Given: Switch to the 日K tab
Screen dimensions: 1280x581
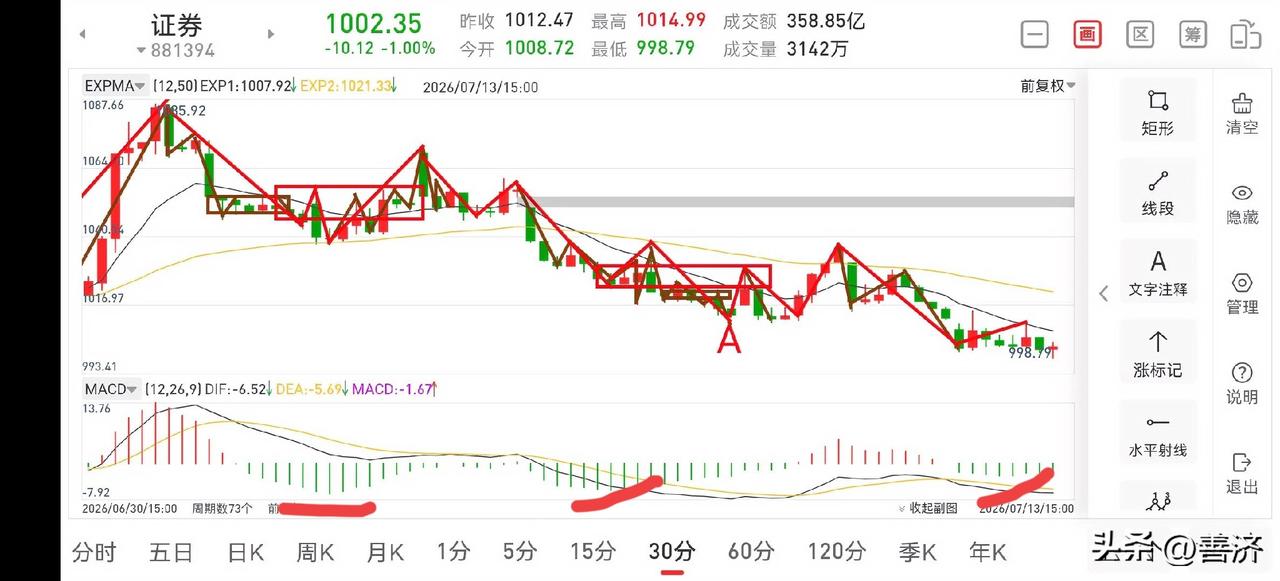Looking at the screenshot, I should tap(245, 551).
